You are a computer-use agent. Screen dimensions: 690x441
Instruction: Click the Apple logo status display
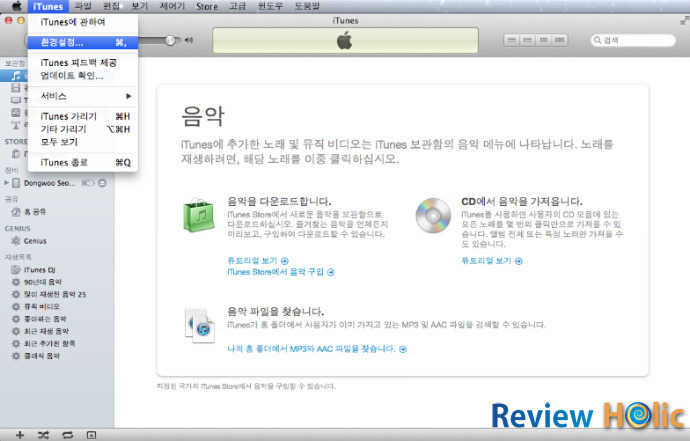coord(345,40)
